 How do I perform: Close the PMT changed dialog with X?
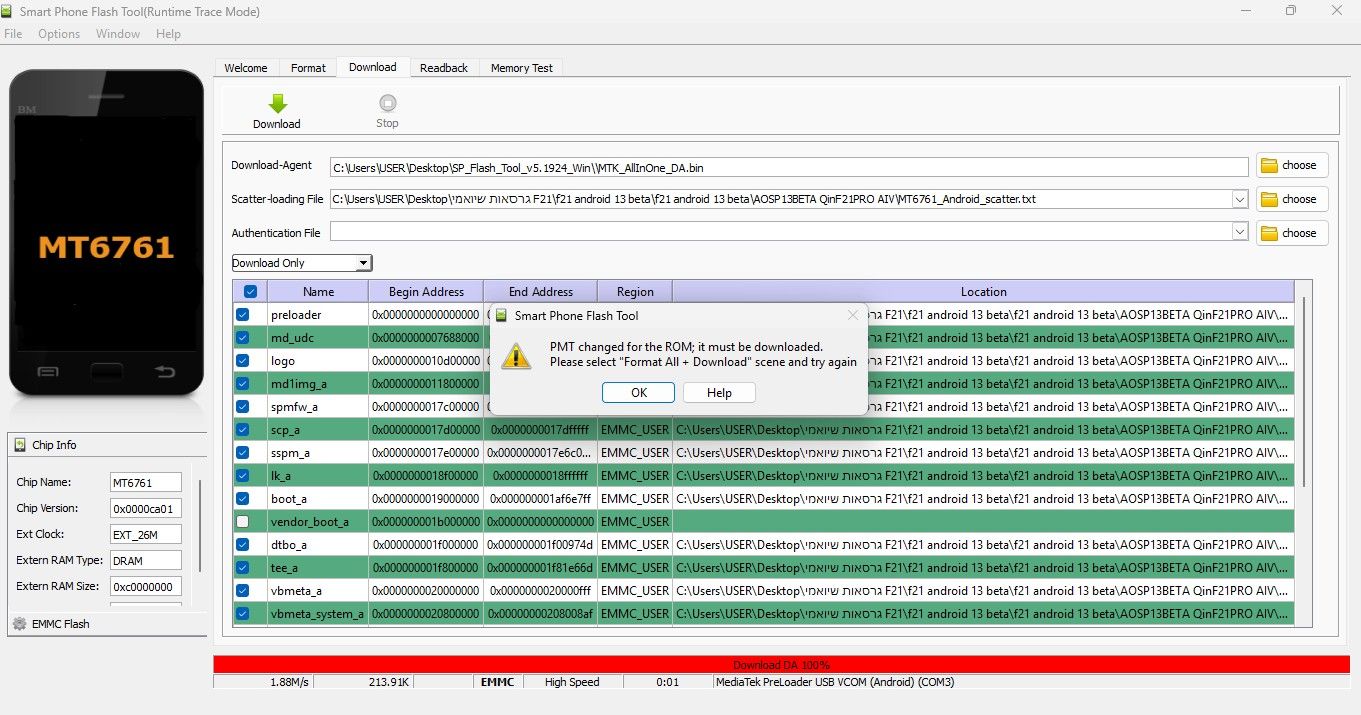tap(853, 315)
